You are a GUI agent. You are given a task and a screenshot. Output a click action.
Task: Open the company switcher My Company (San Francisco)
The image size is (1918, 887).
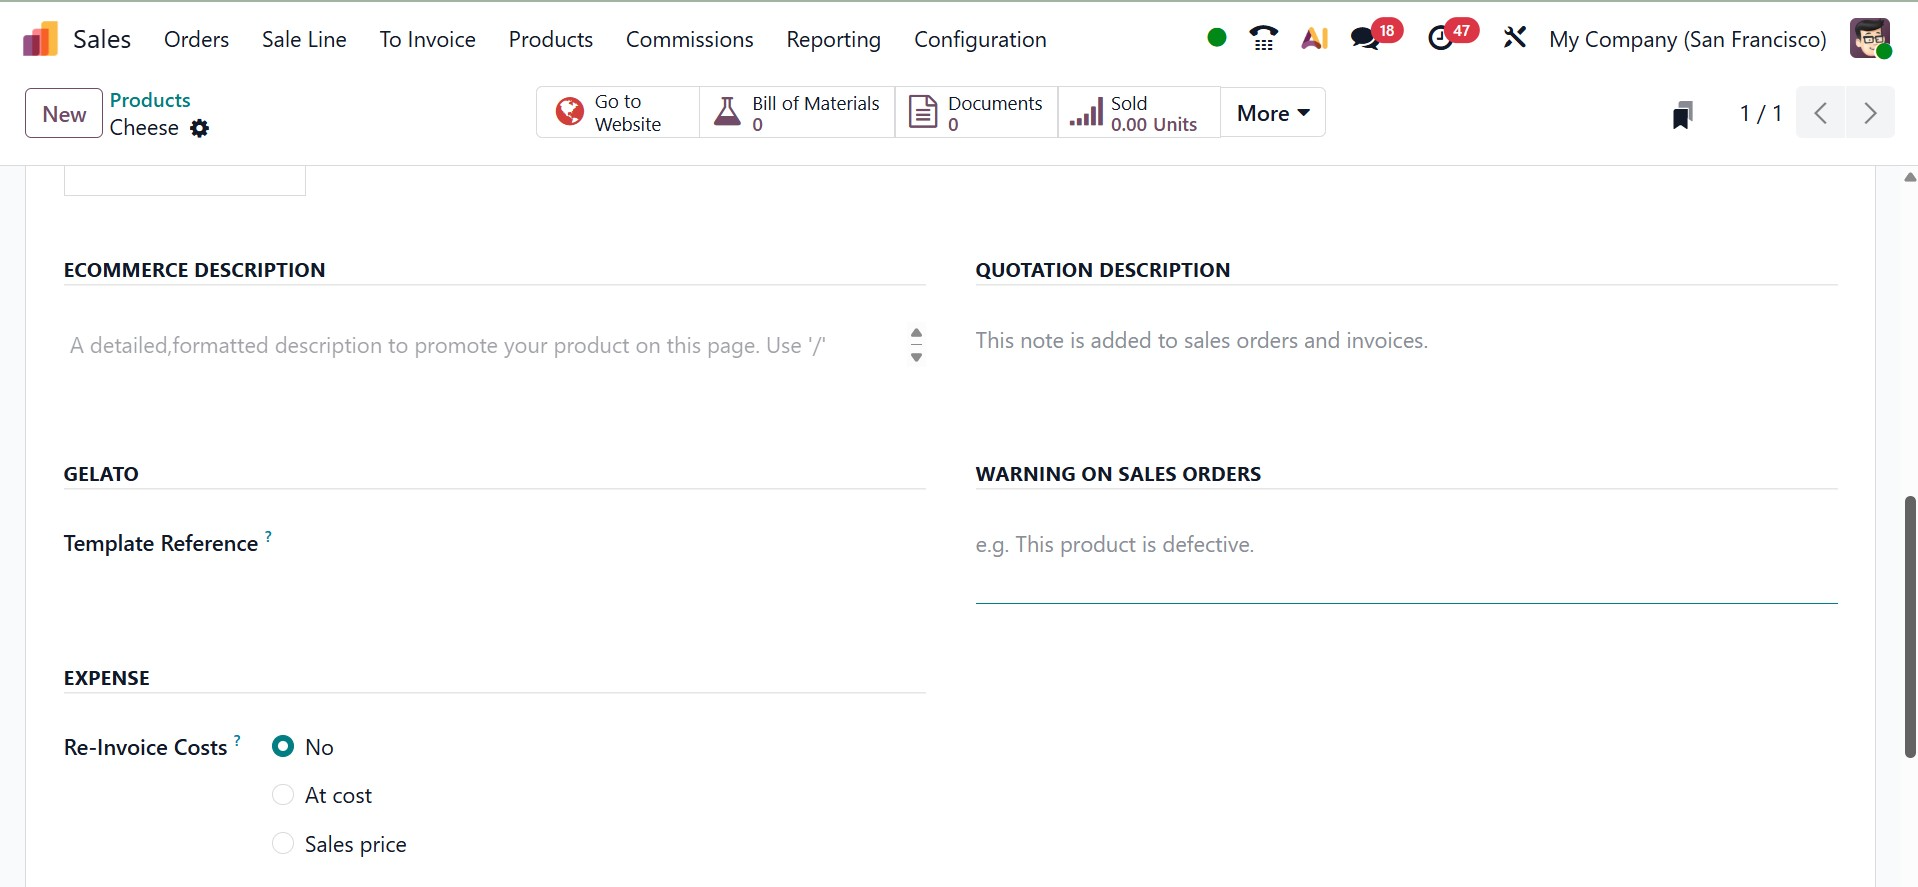pos(1687,40)
